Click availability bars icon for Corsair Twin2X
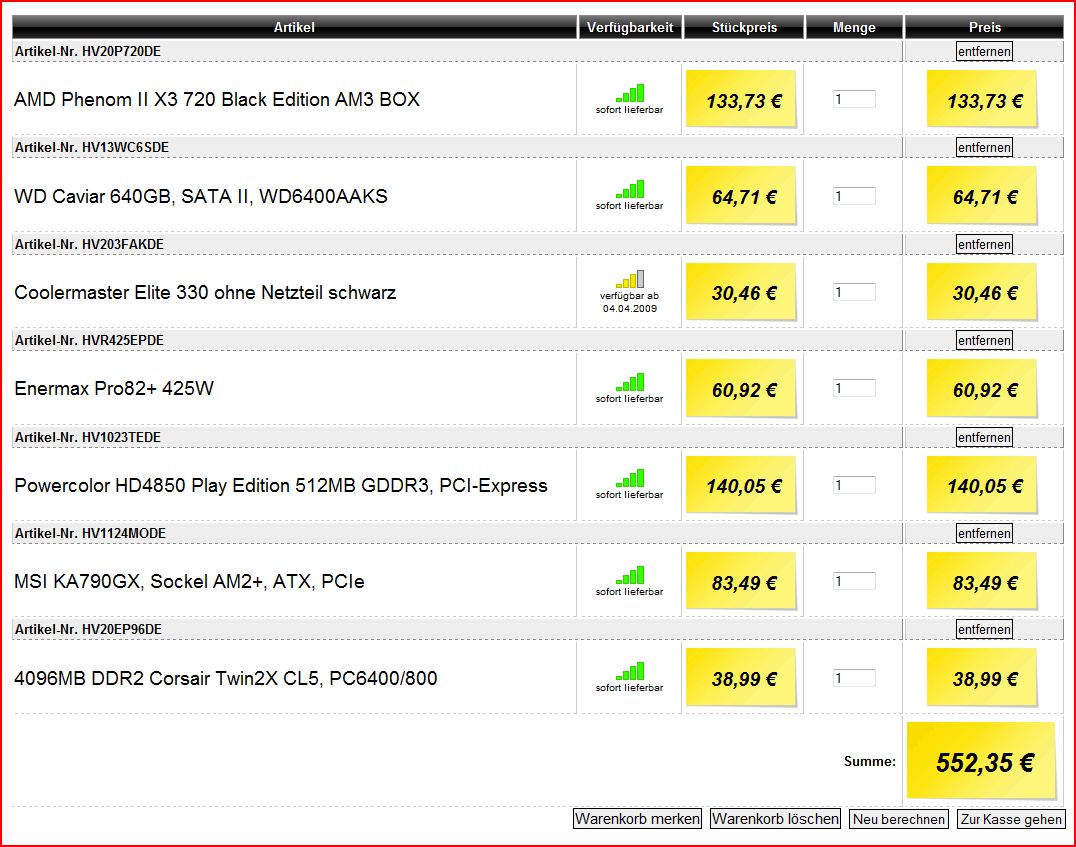 (x=630, y=671)
